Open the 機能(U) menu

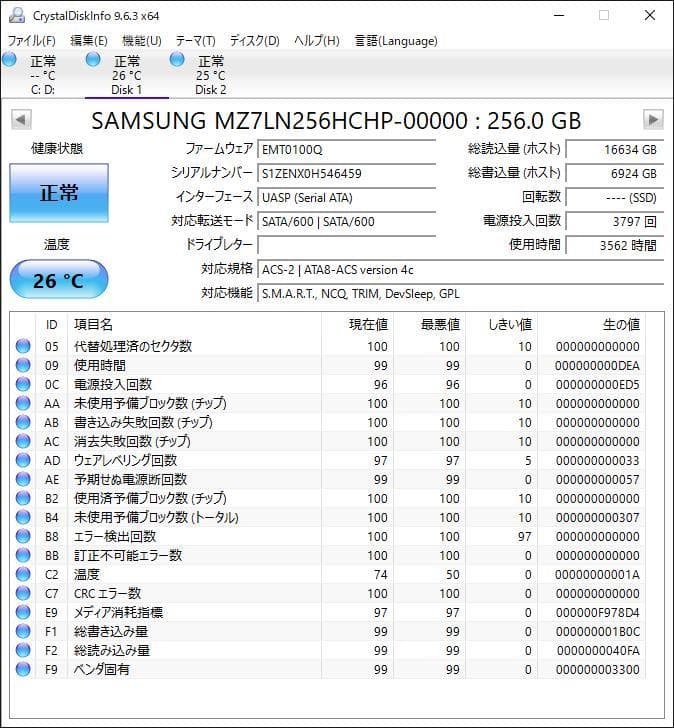pos(142,41)
